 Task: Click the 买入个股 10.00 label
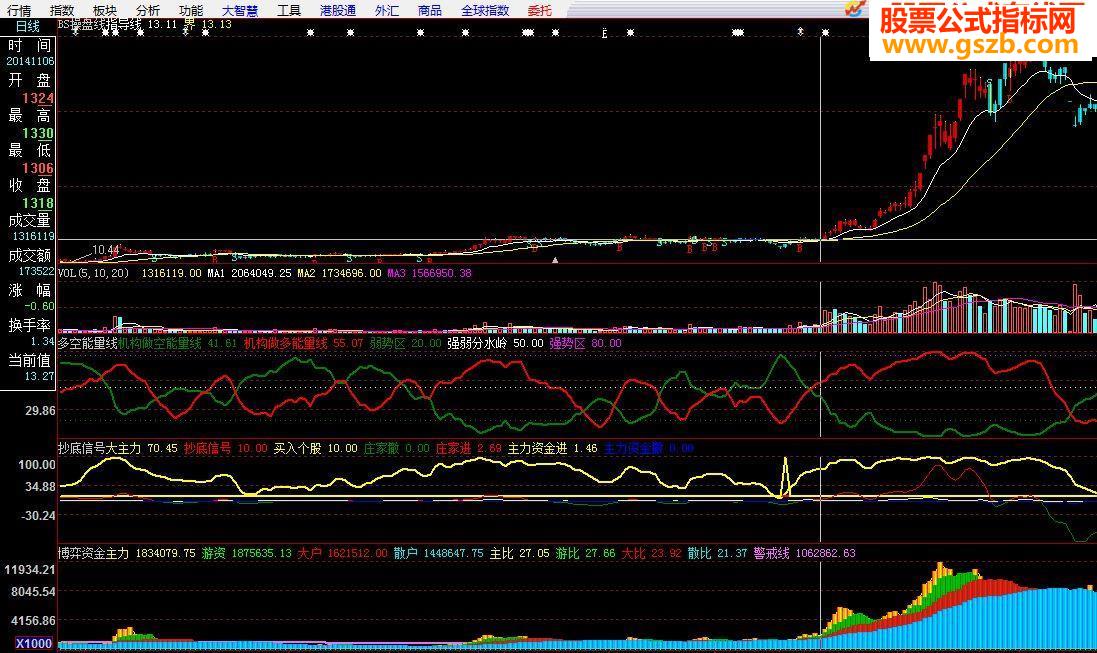[x=316, y=448]
